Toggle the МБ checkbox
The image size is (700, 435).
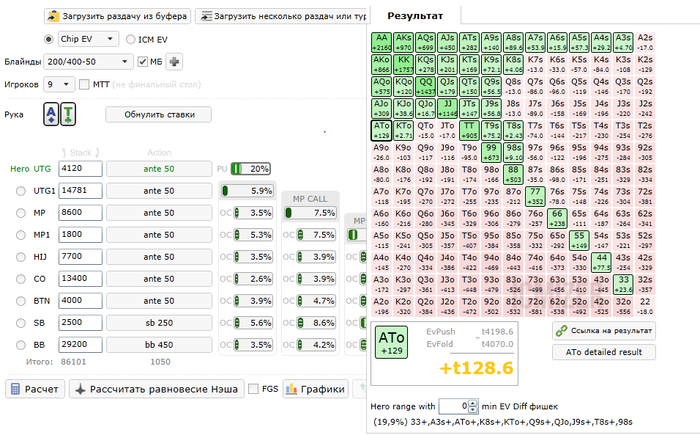[x=142, y=62]
